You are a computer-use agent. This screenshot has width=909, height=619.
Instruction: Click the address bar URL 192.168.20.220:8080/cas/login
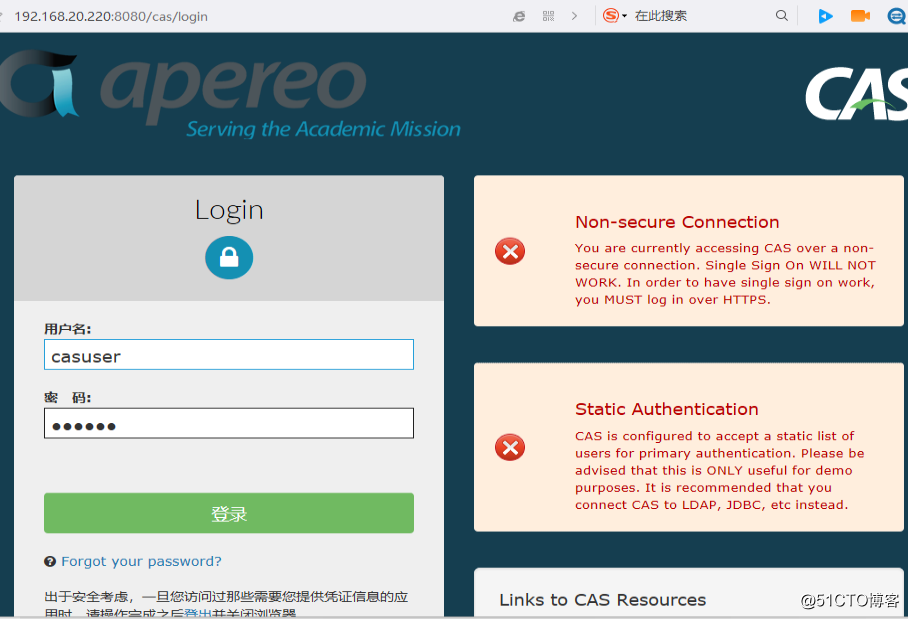click(111, 16)
